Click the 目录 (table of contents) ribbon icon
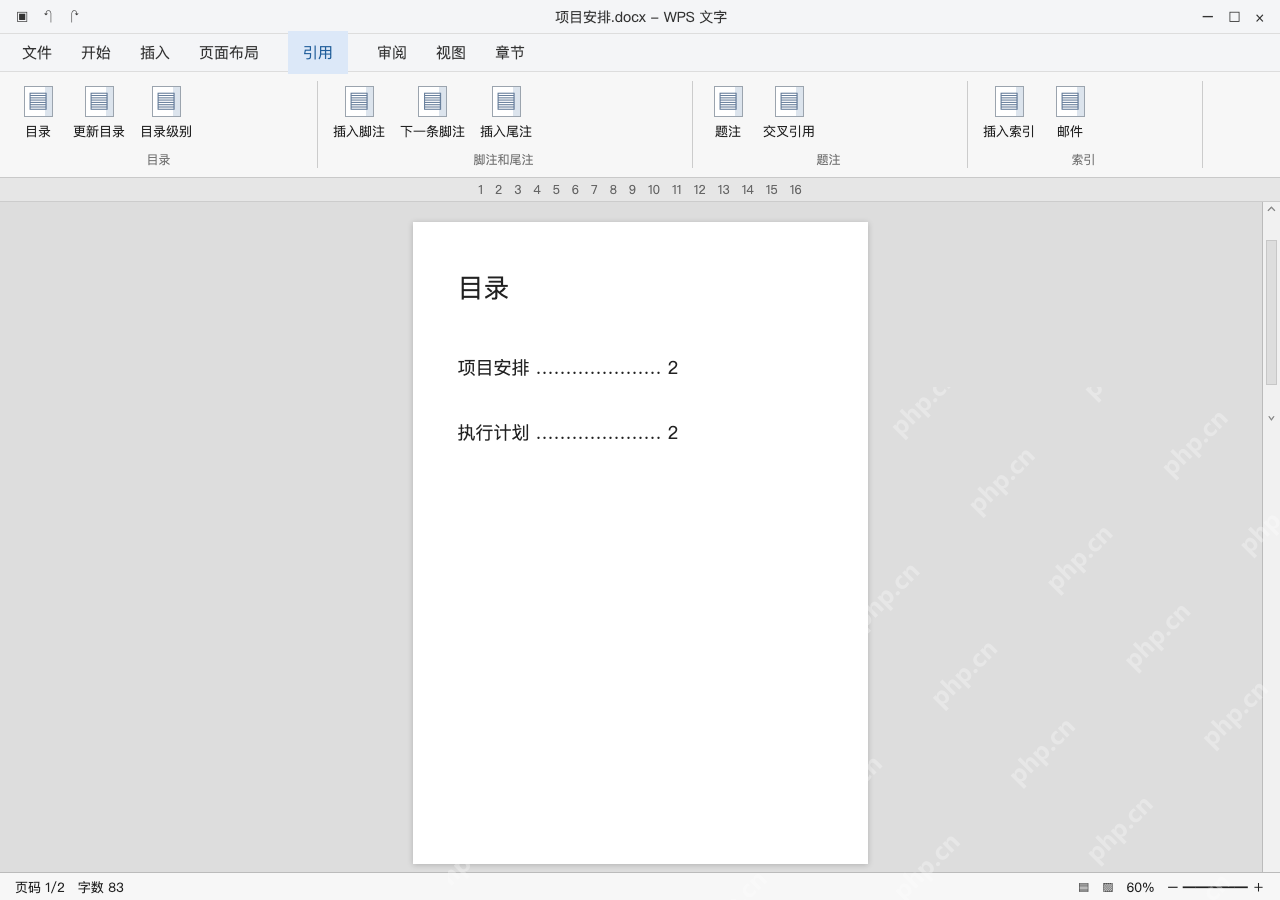Image resolution: width=1280 pixels, height=900 pixels. pos(38,101)
